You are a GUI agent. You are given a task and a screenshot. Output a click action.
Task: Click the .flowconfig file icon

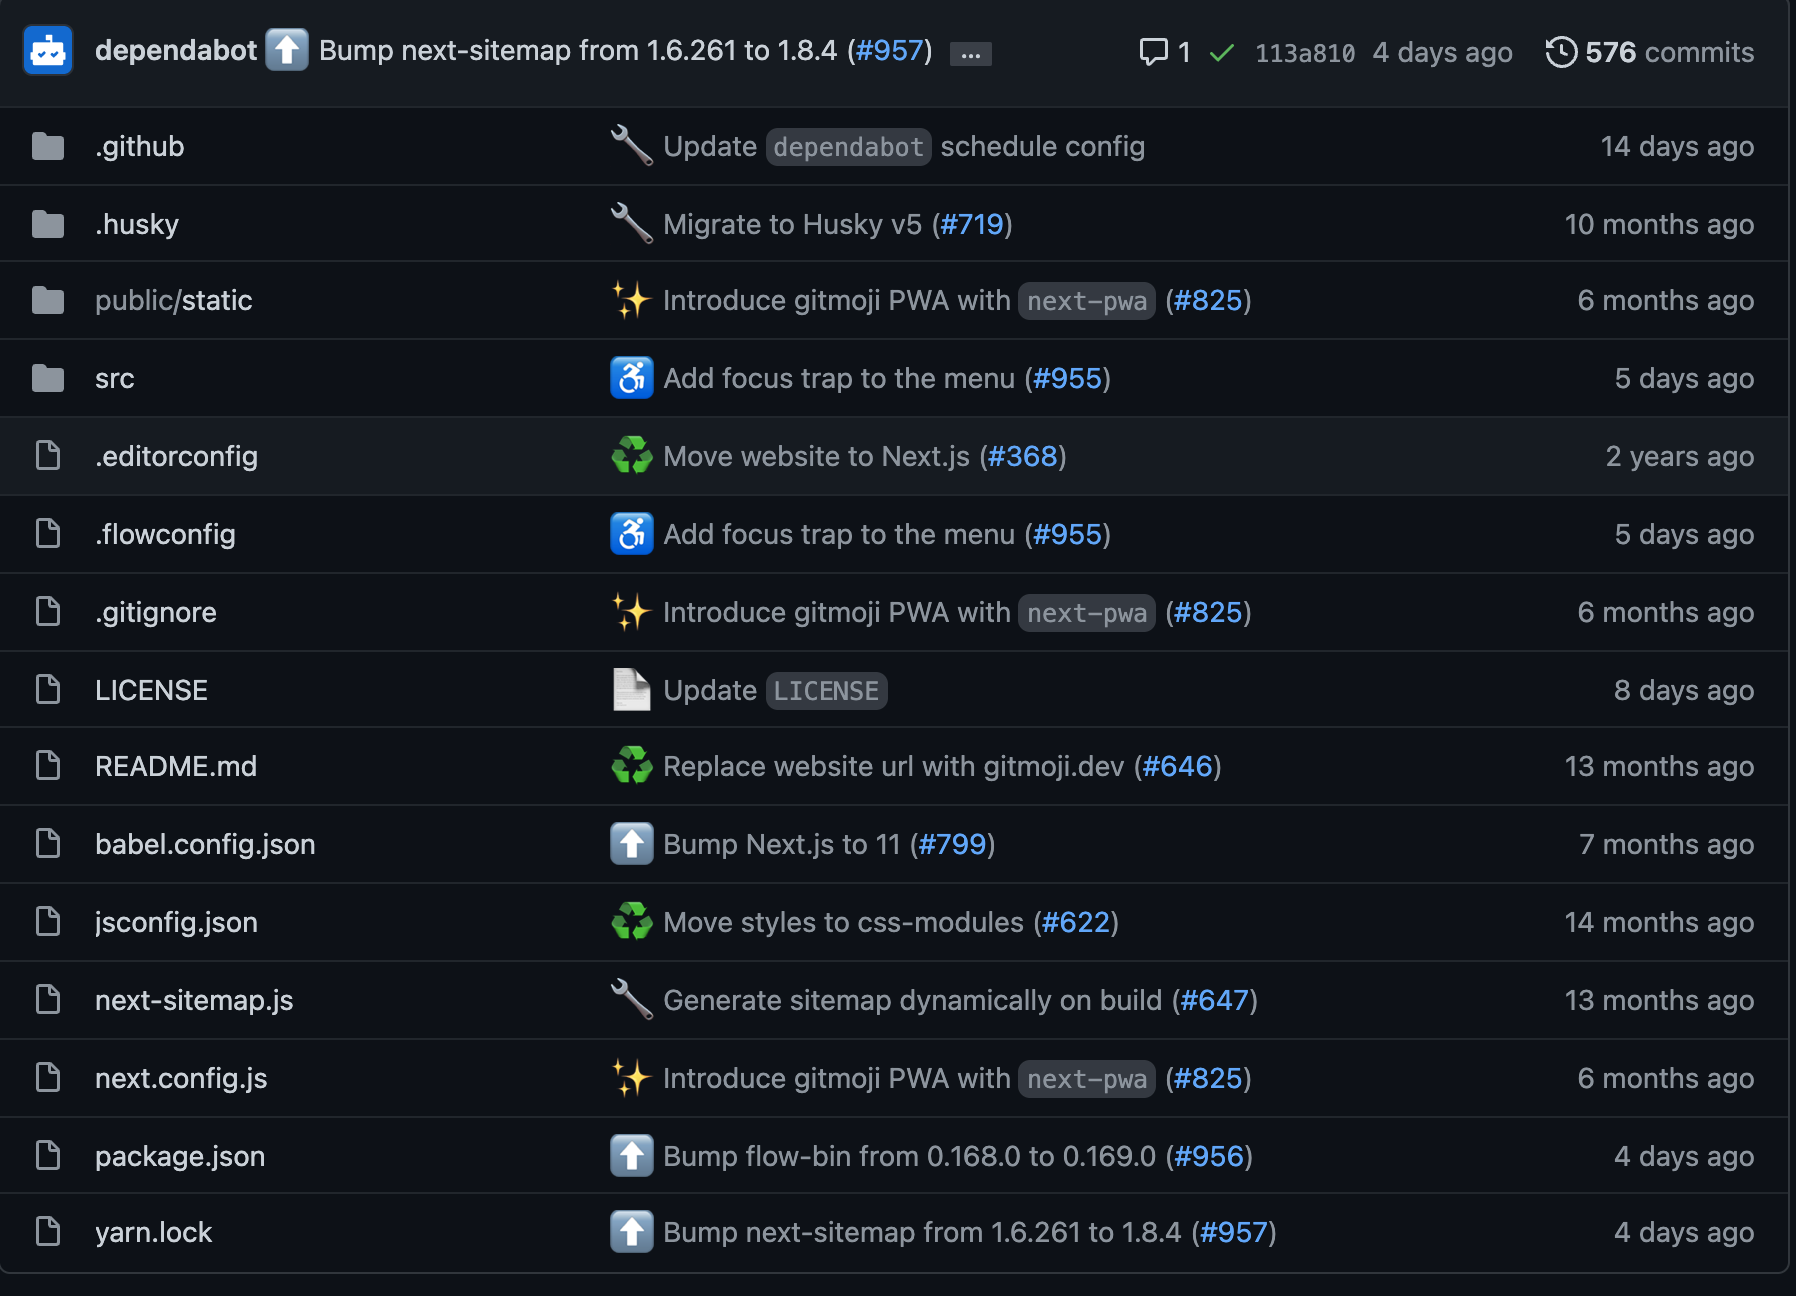(48, 534)
